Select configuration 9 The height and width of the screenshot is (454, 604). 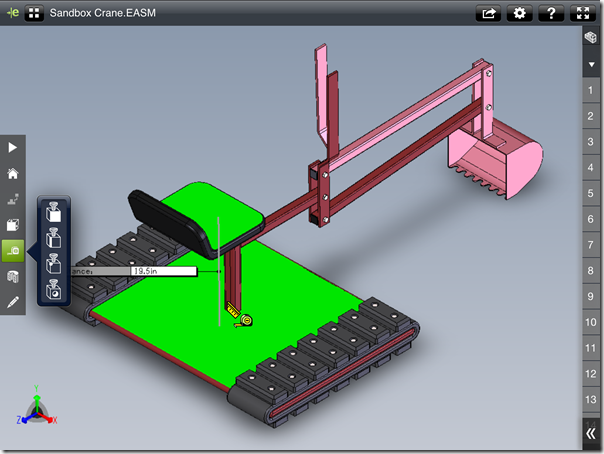coord(591,297)
